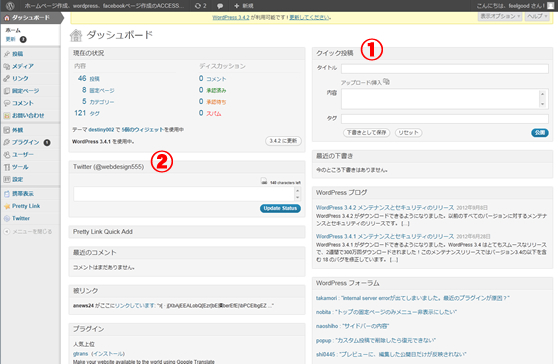Click the プラグイン plugins icon in sidebar

6,142
